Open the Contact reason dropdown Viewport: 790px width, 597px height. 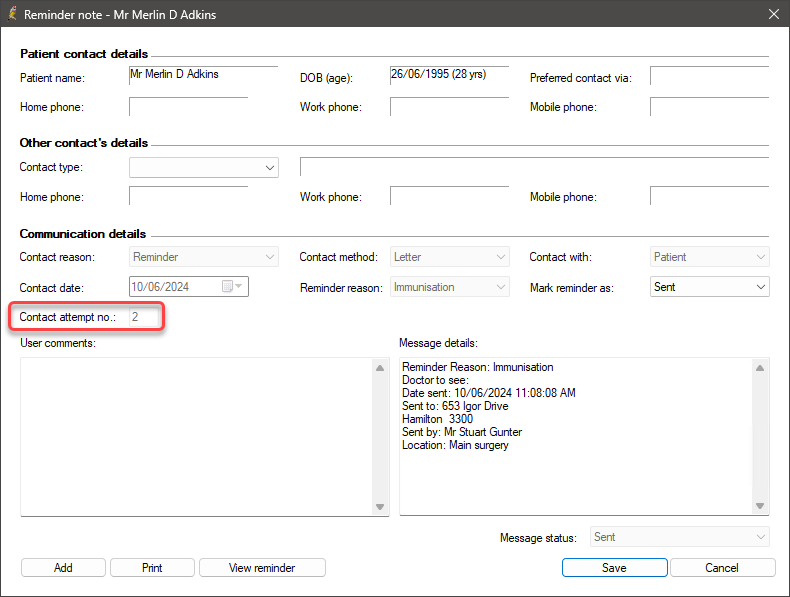[204, 257]
